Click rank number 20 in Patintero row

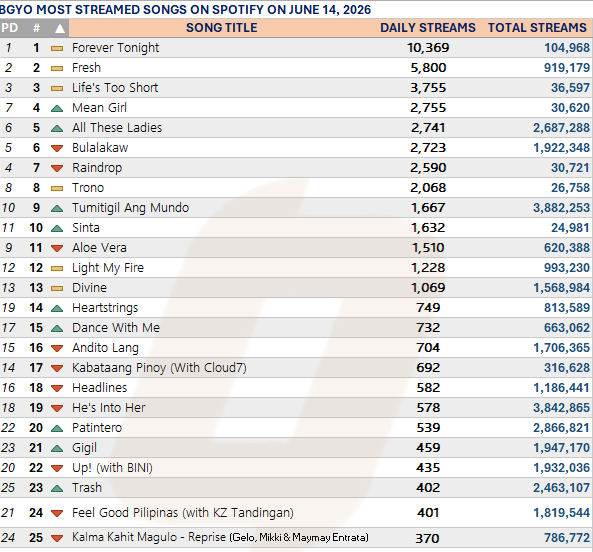click(36, 428)
